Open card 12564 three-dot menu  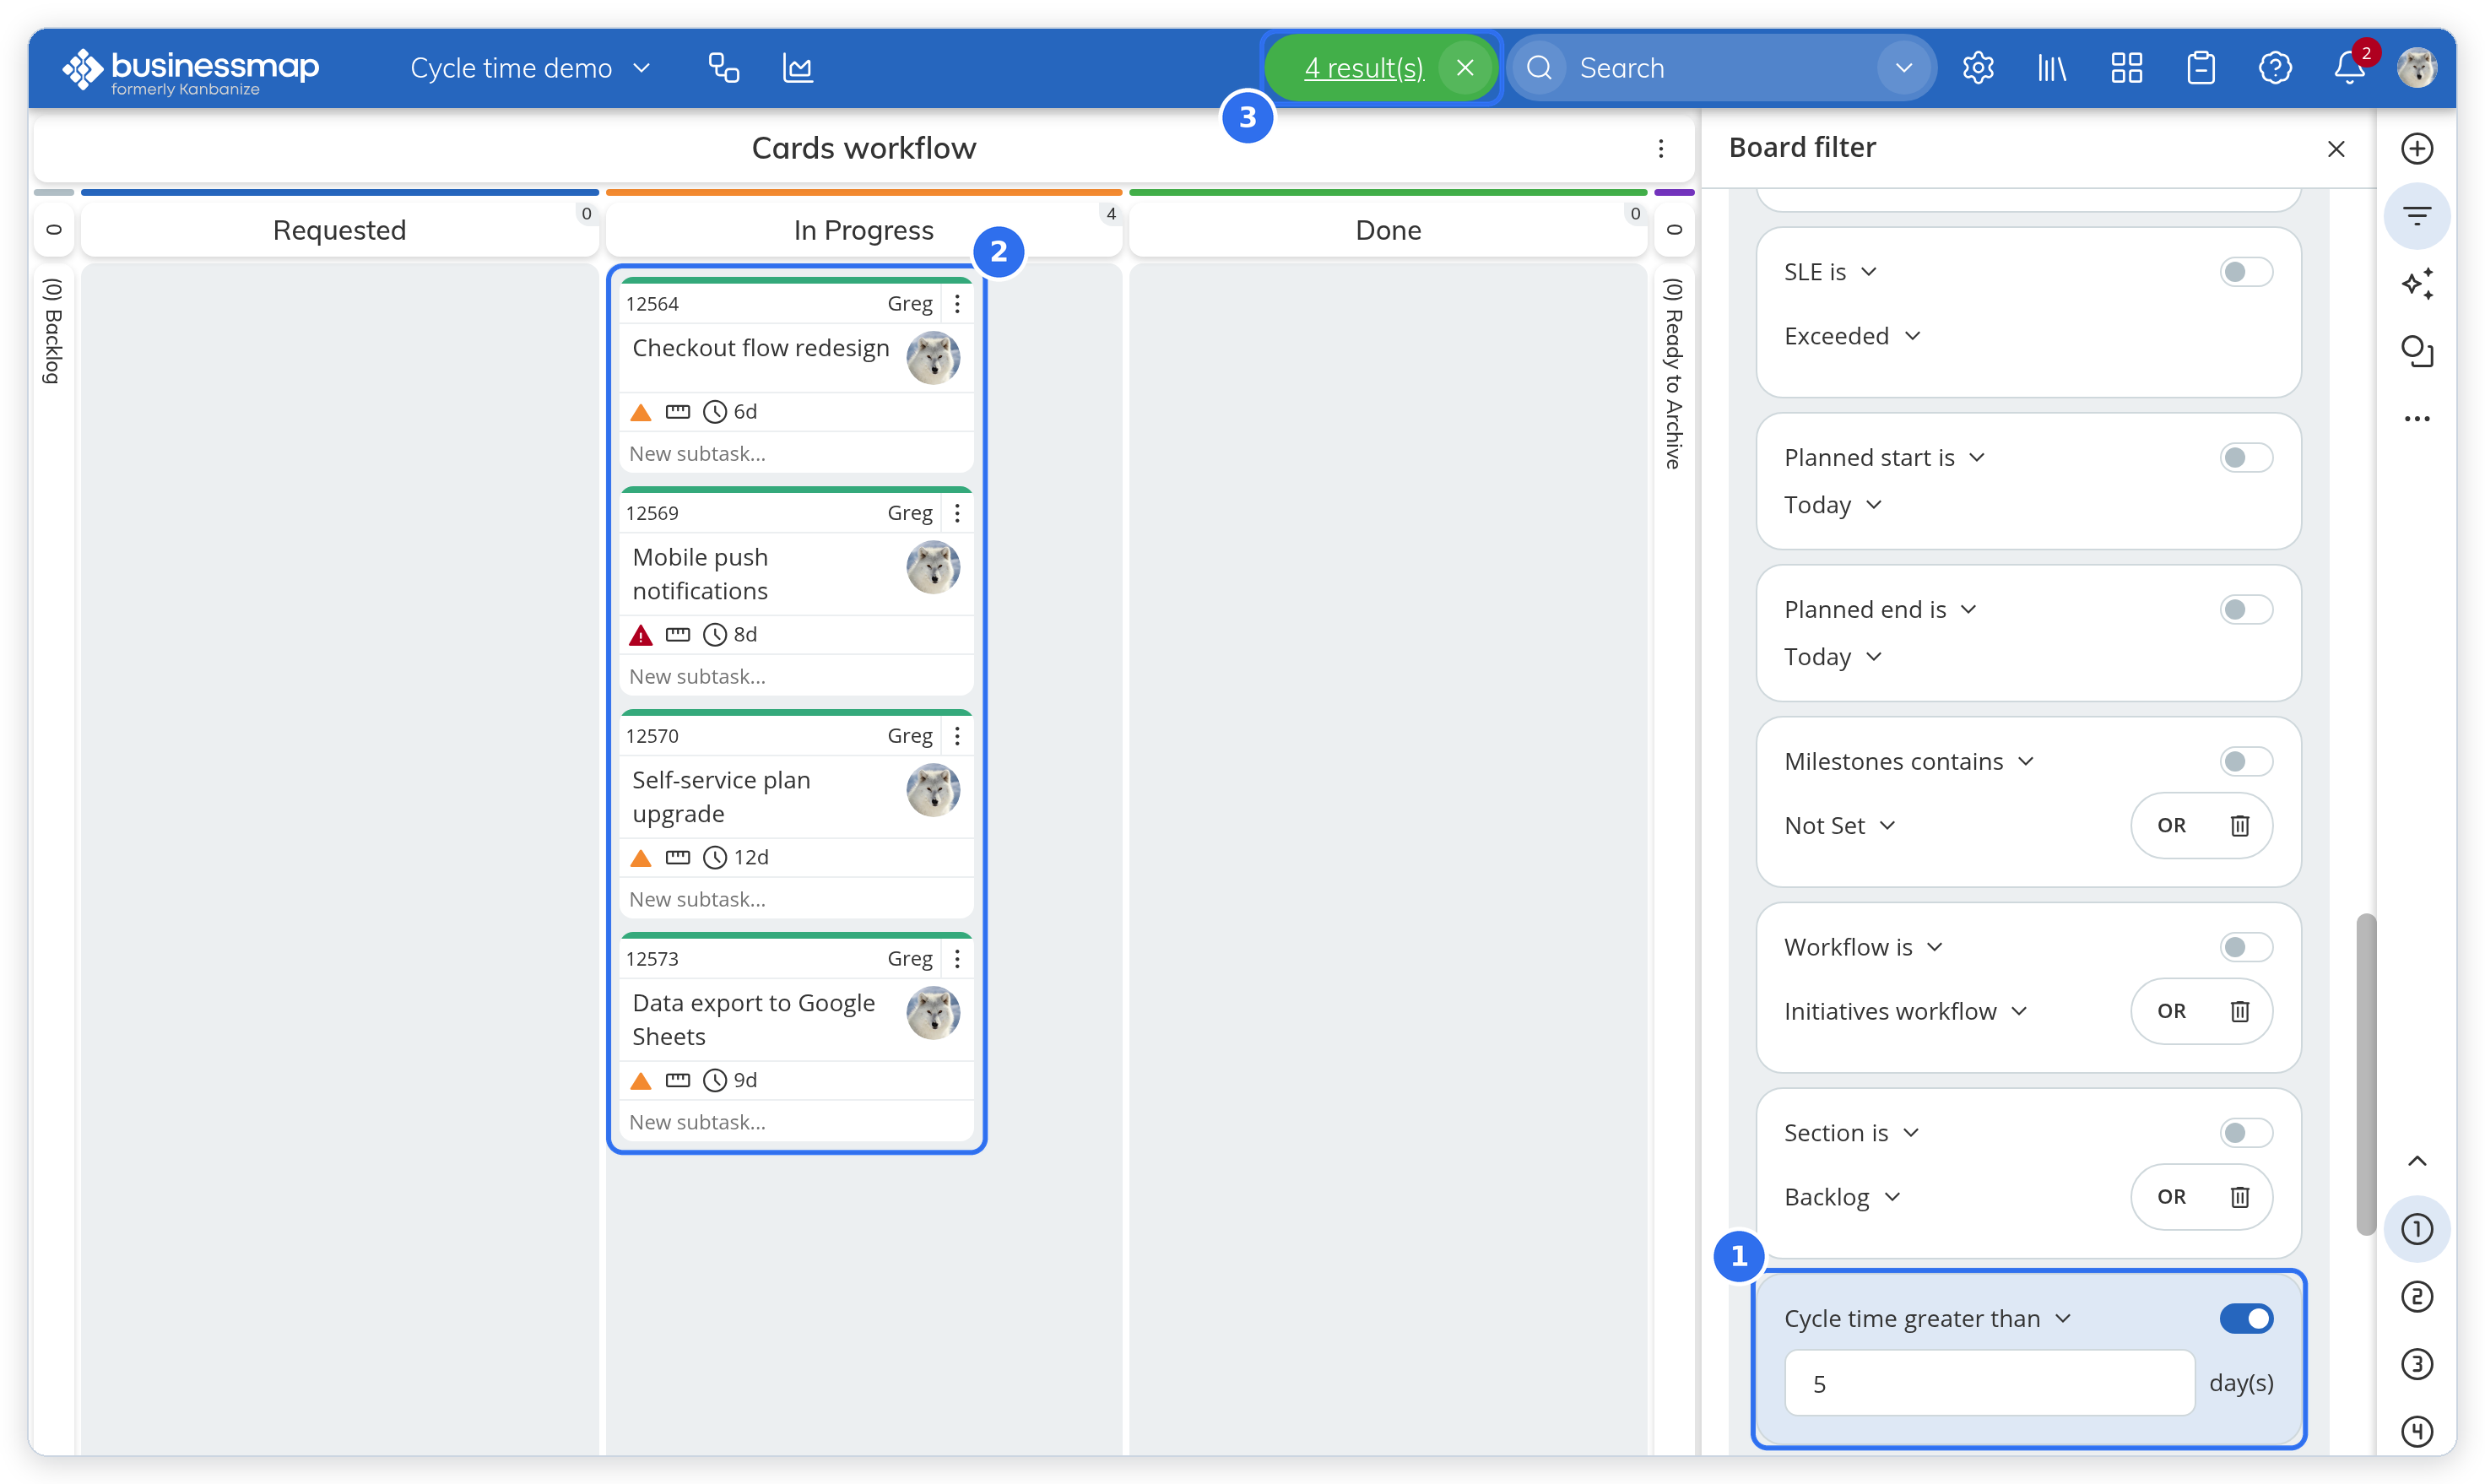tap(957, 304)
